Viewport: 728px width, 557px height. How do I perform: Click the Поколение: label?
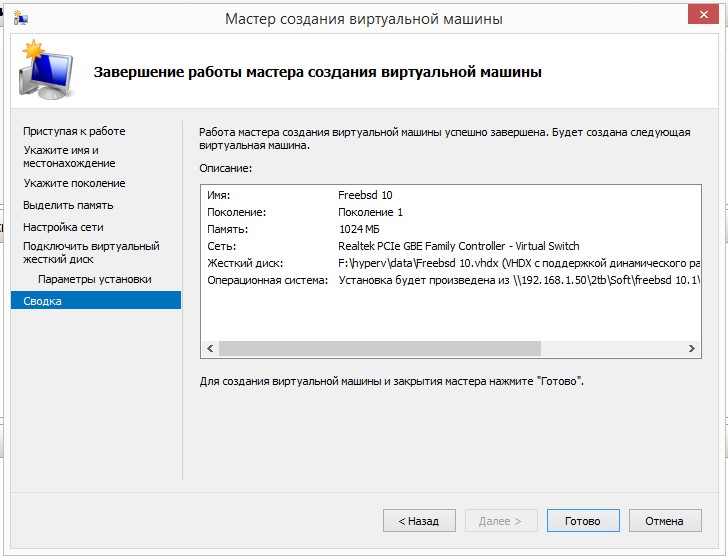point(237,212)
